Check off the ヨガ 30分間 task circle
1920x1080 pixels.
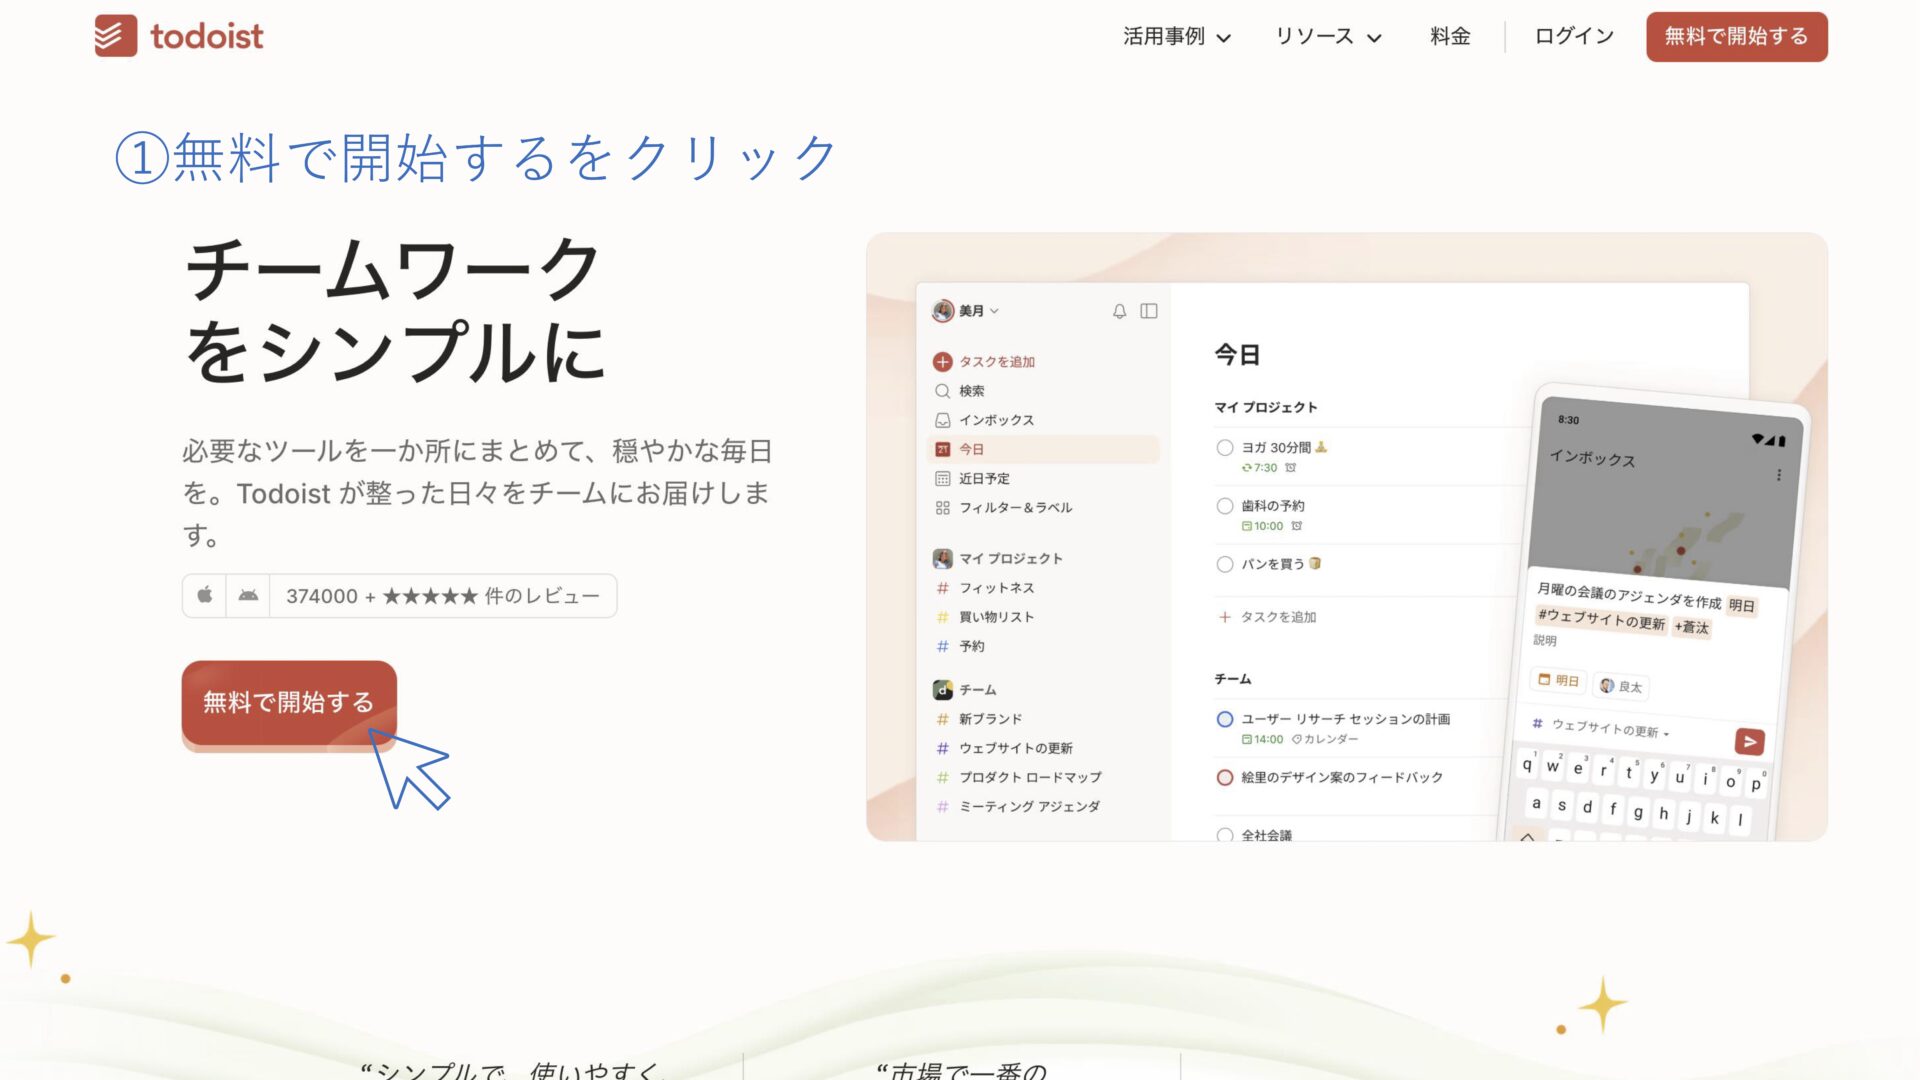(1224, 449)
